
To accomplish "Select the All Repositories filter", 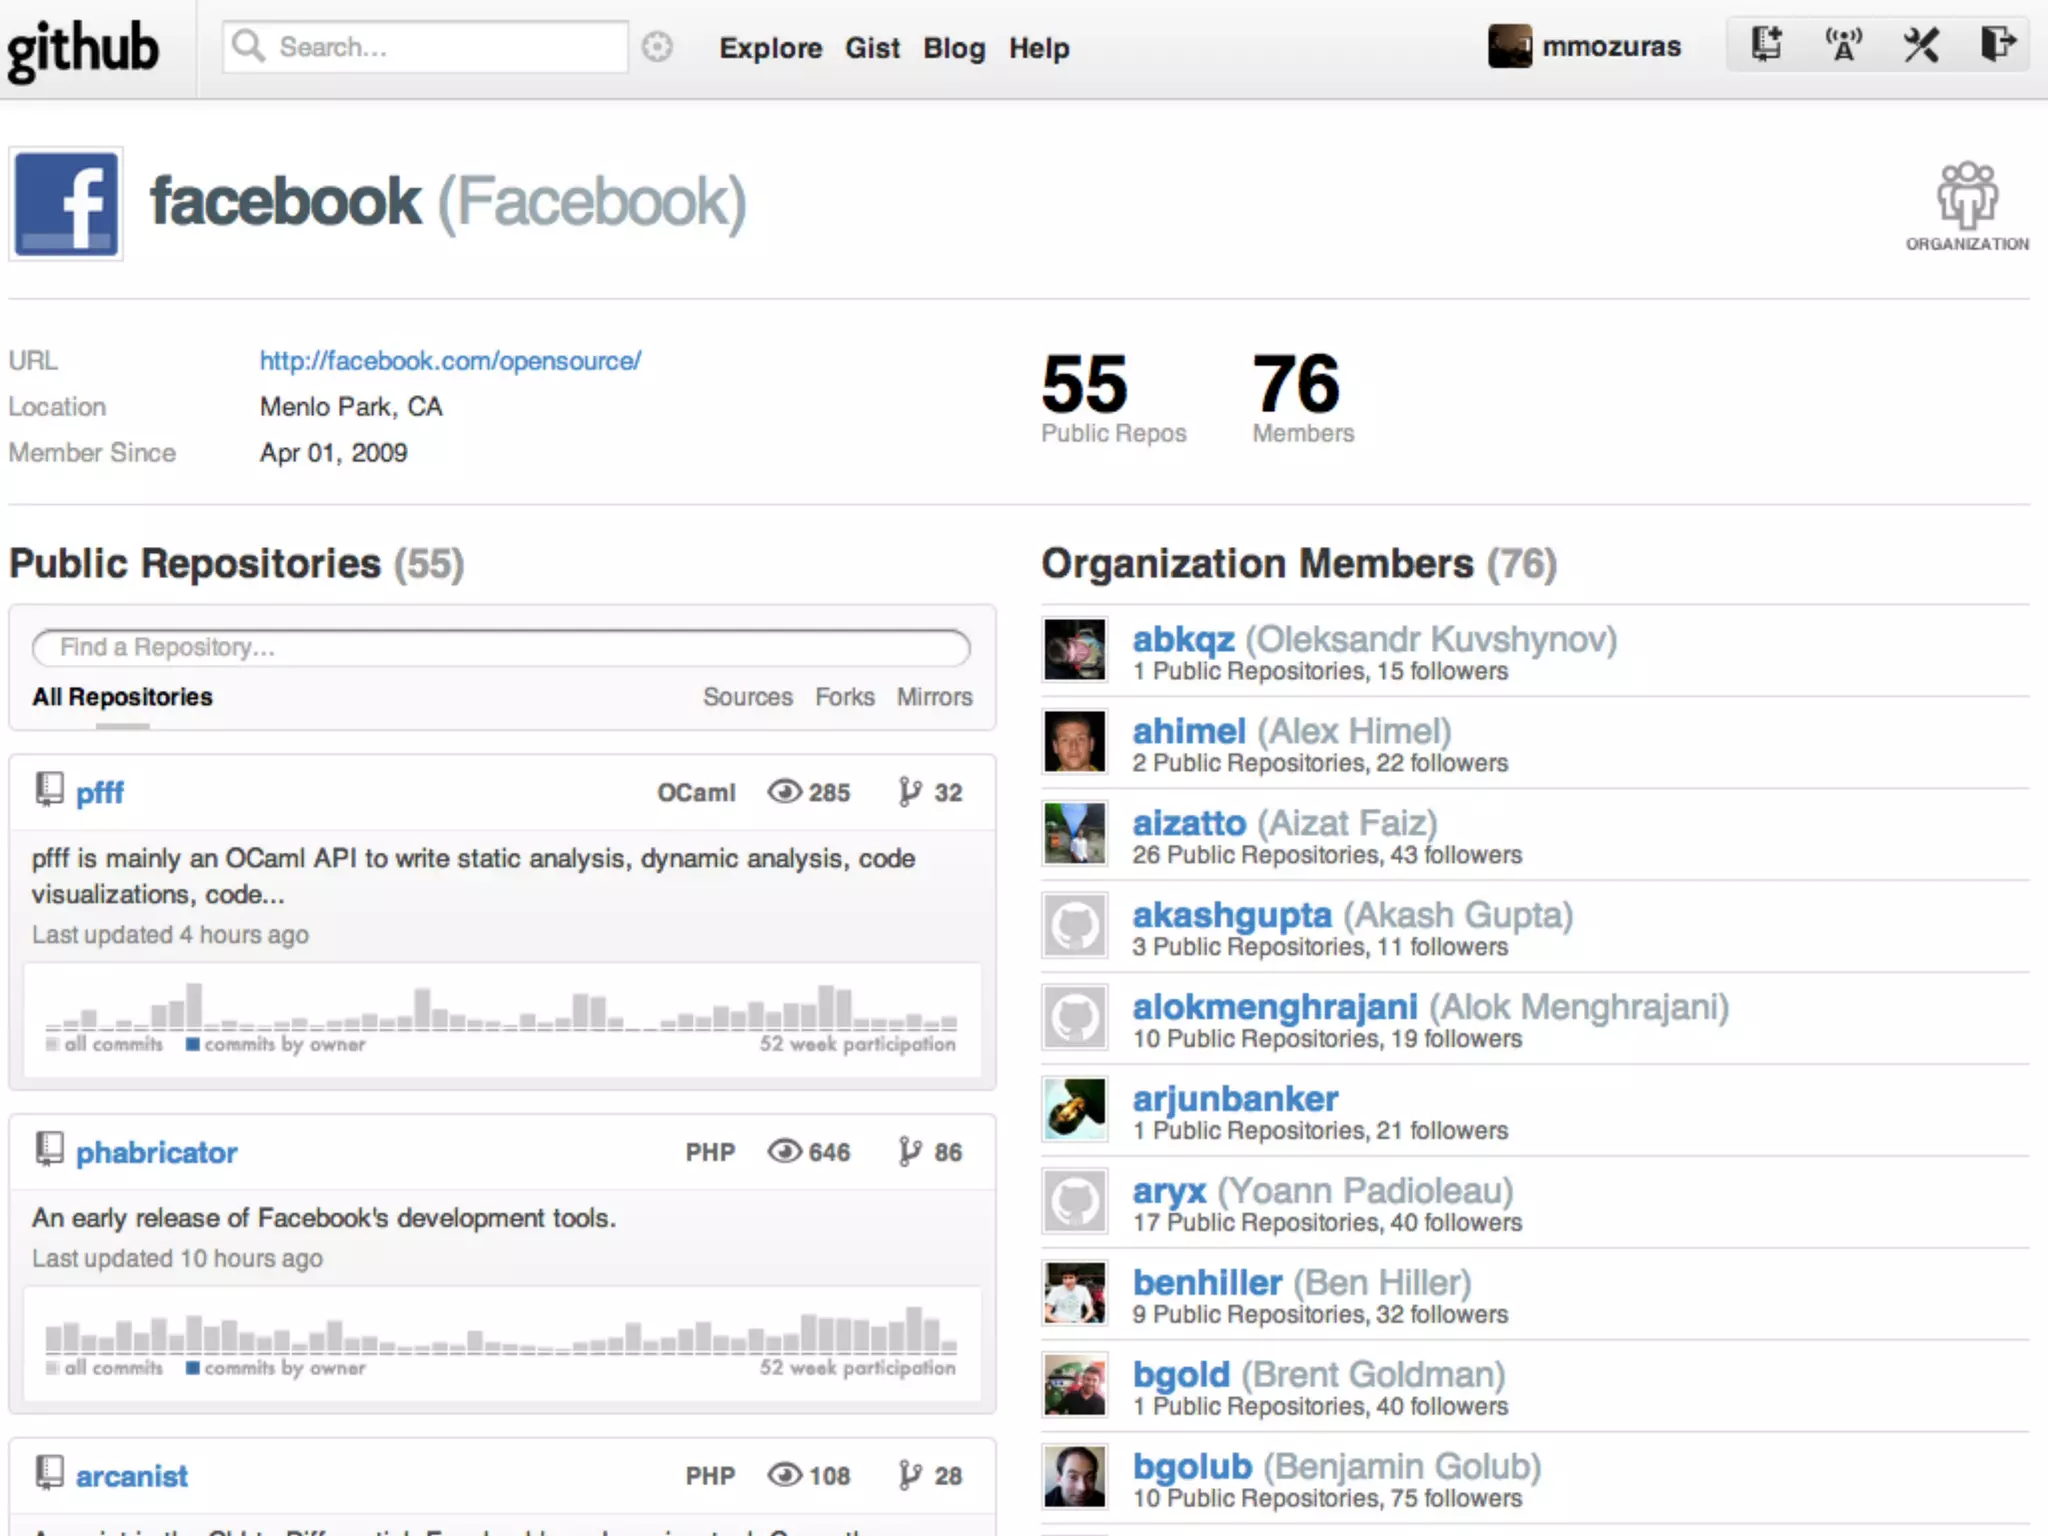I will click(122, 697).
